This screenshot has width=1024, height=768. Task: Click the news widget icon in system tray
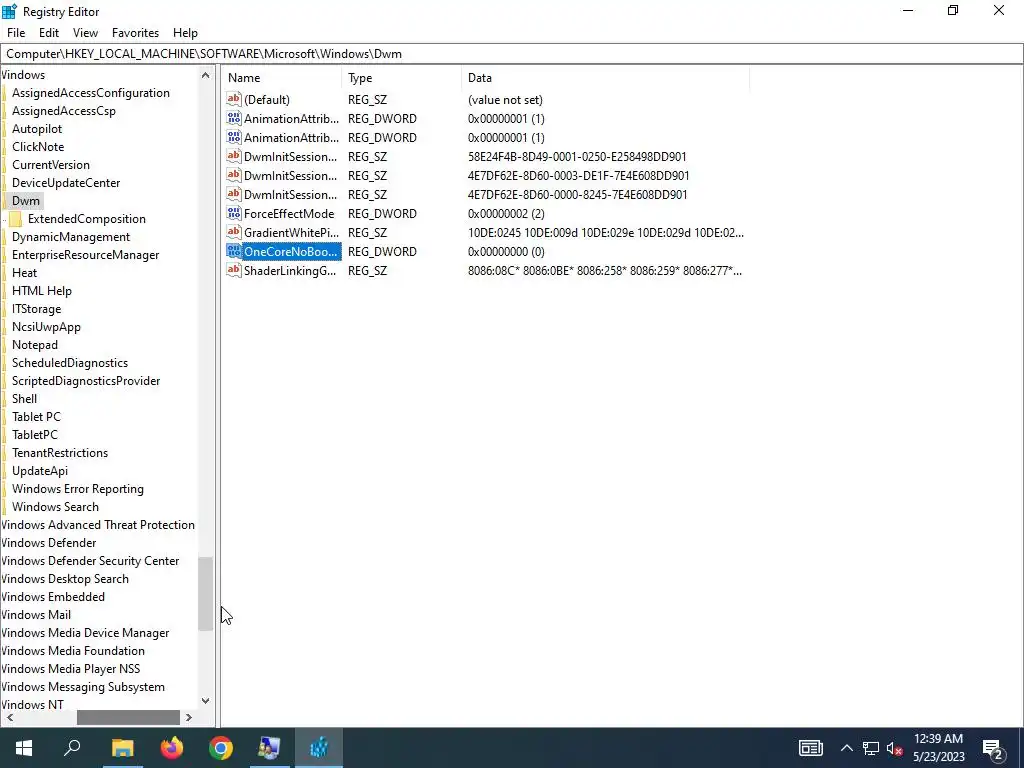[810, 748]
